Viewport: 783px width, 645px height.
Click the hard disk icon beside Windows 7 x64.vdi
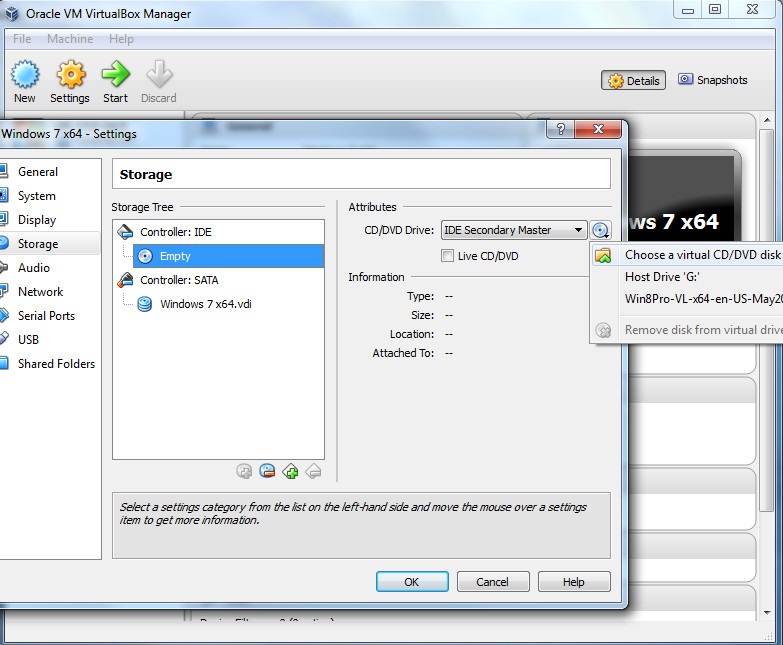(x=145, y=304)
